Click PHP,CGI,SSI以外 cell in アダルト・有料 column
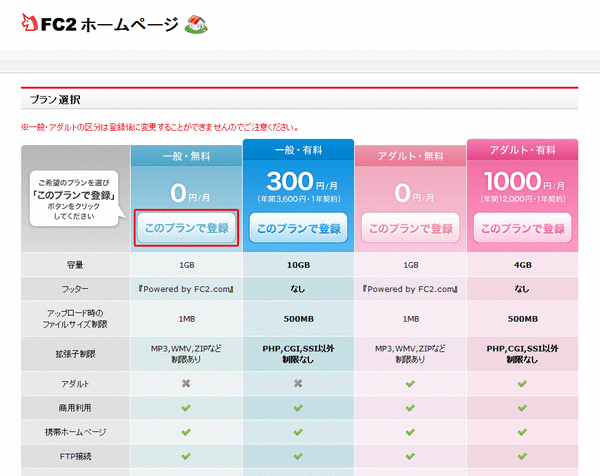 [522, 354]
